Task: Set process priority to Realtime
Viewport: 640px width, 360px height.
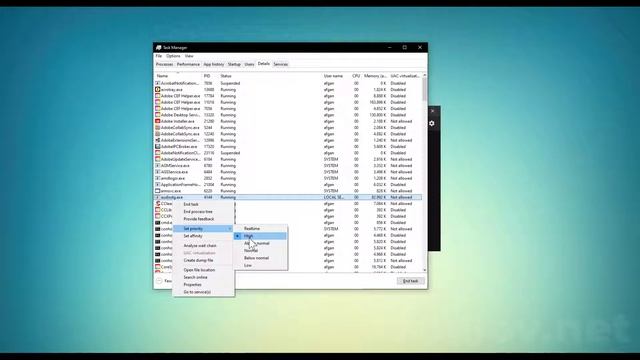Action: coord(260,229)
